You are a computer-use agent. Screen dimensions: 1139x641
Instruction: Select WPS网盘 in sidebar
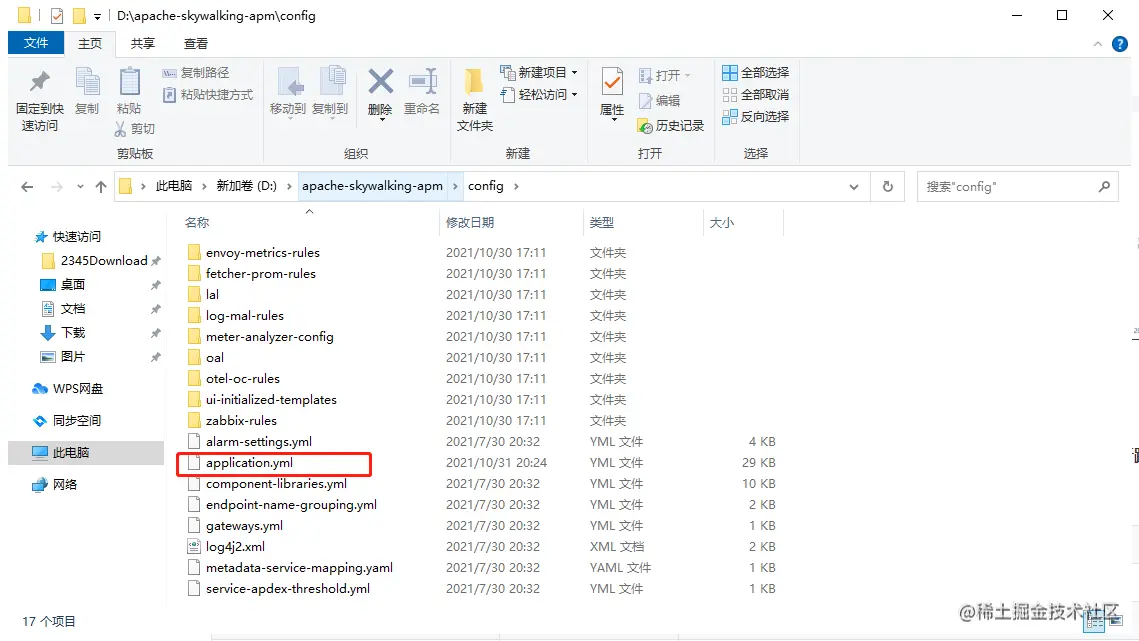click(78, 389)
